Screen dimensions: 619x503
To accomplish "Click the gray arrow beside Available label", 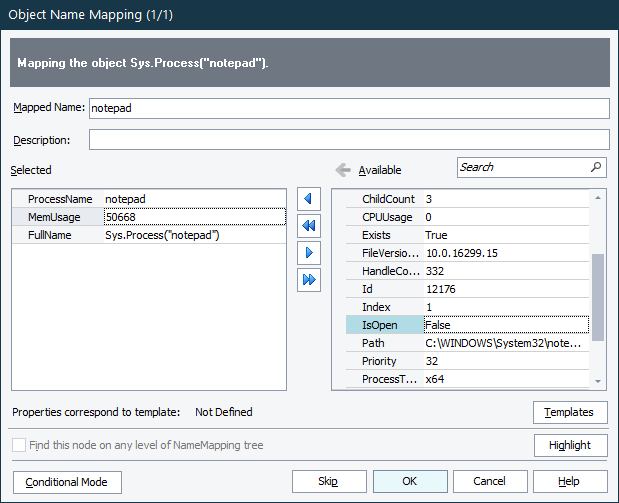I will [342, 170].
